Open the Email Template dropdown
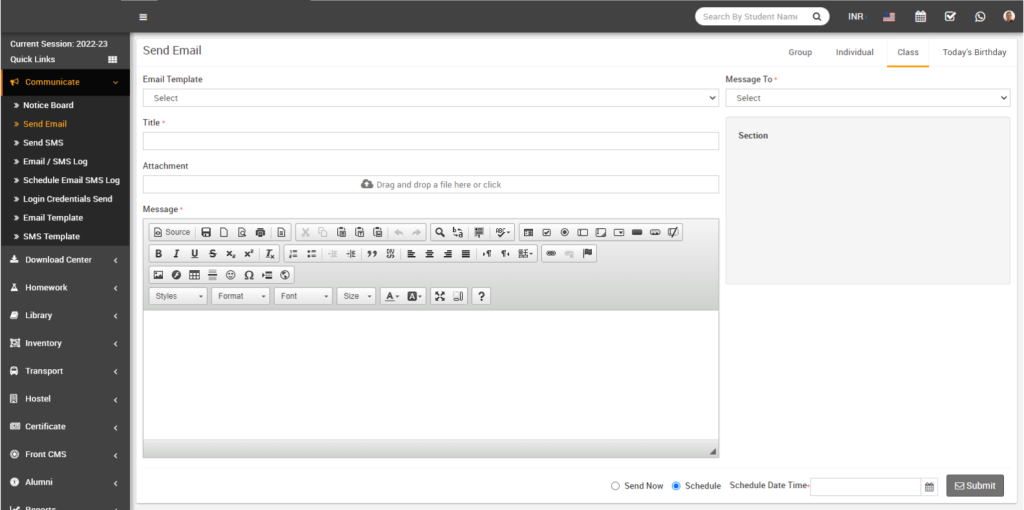1024x510 pixels. click(430, 98)
